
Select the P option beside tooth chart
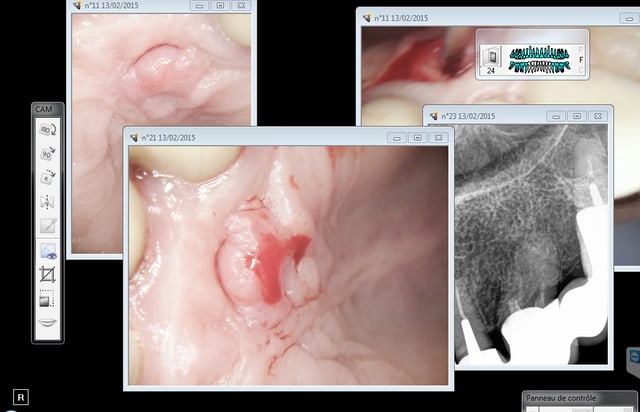point(581,48)
